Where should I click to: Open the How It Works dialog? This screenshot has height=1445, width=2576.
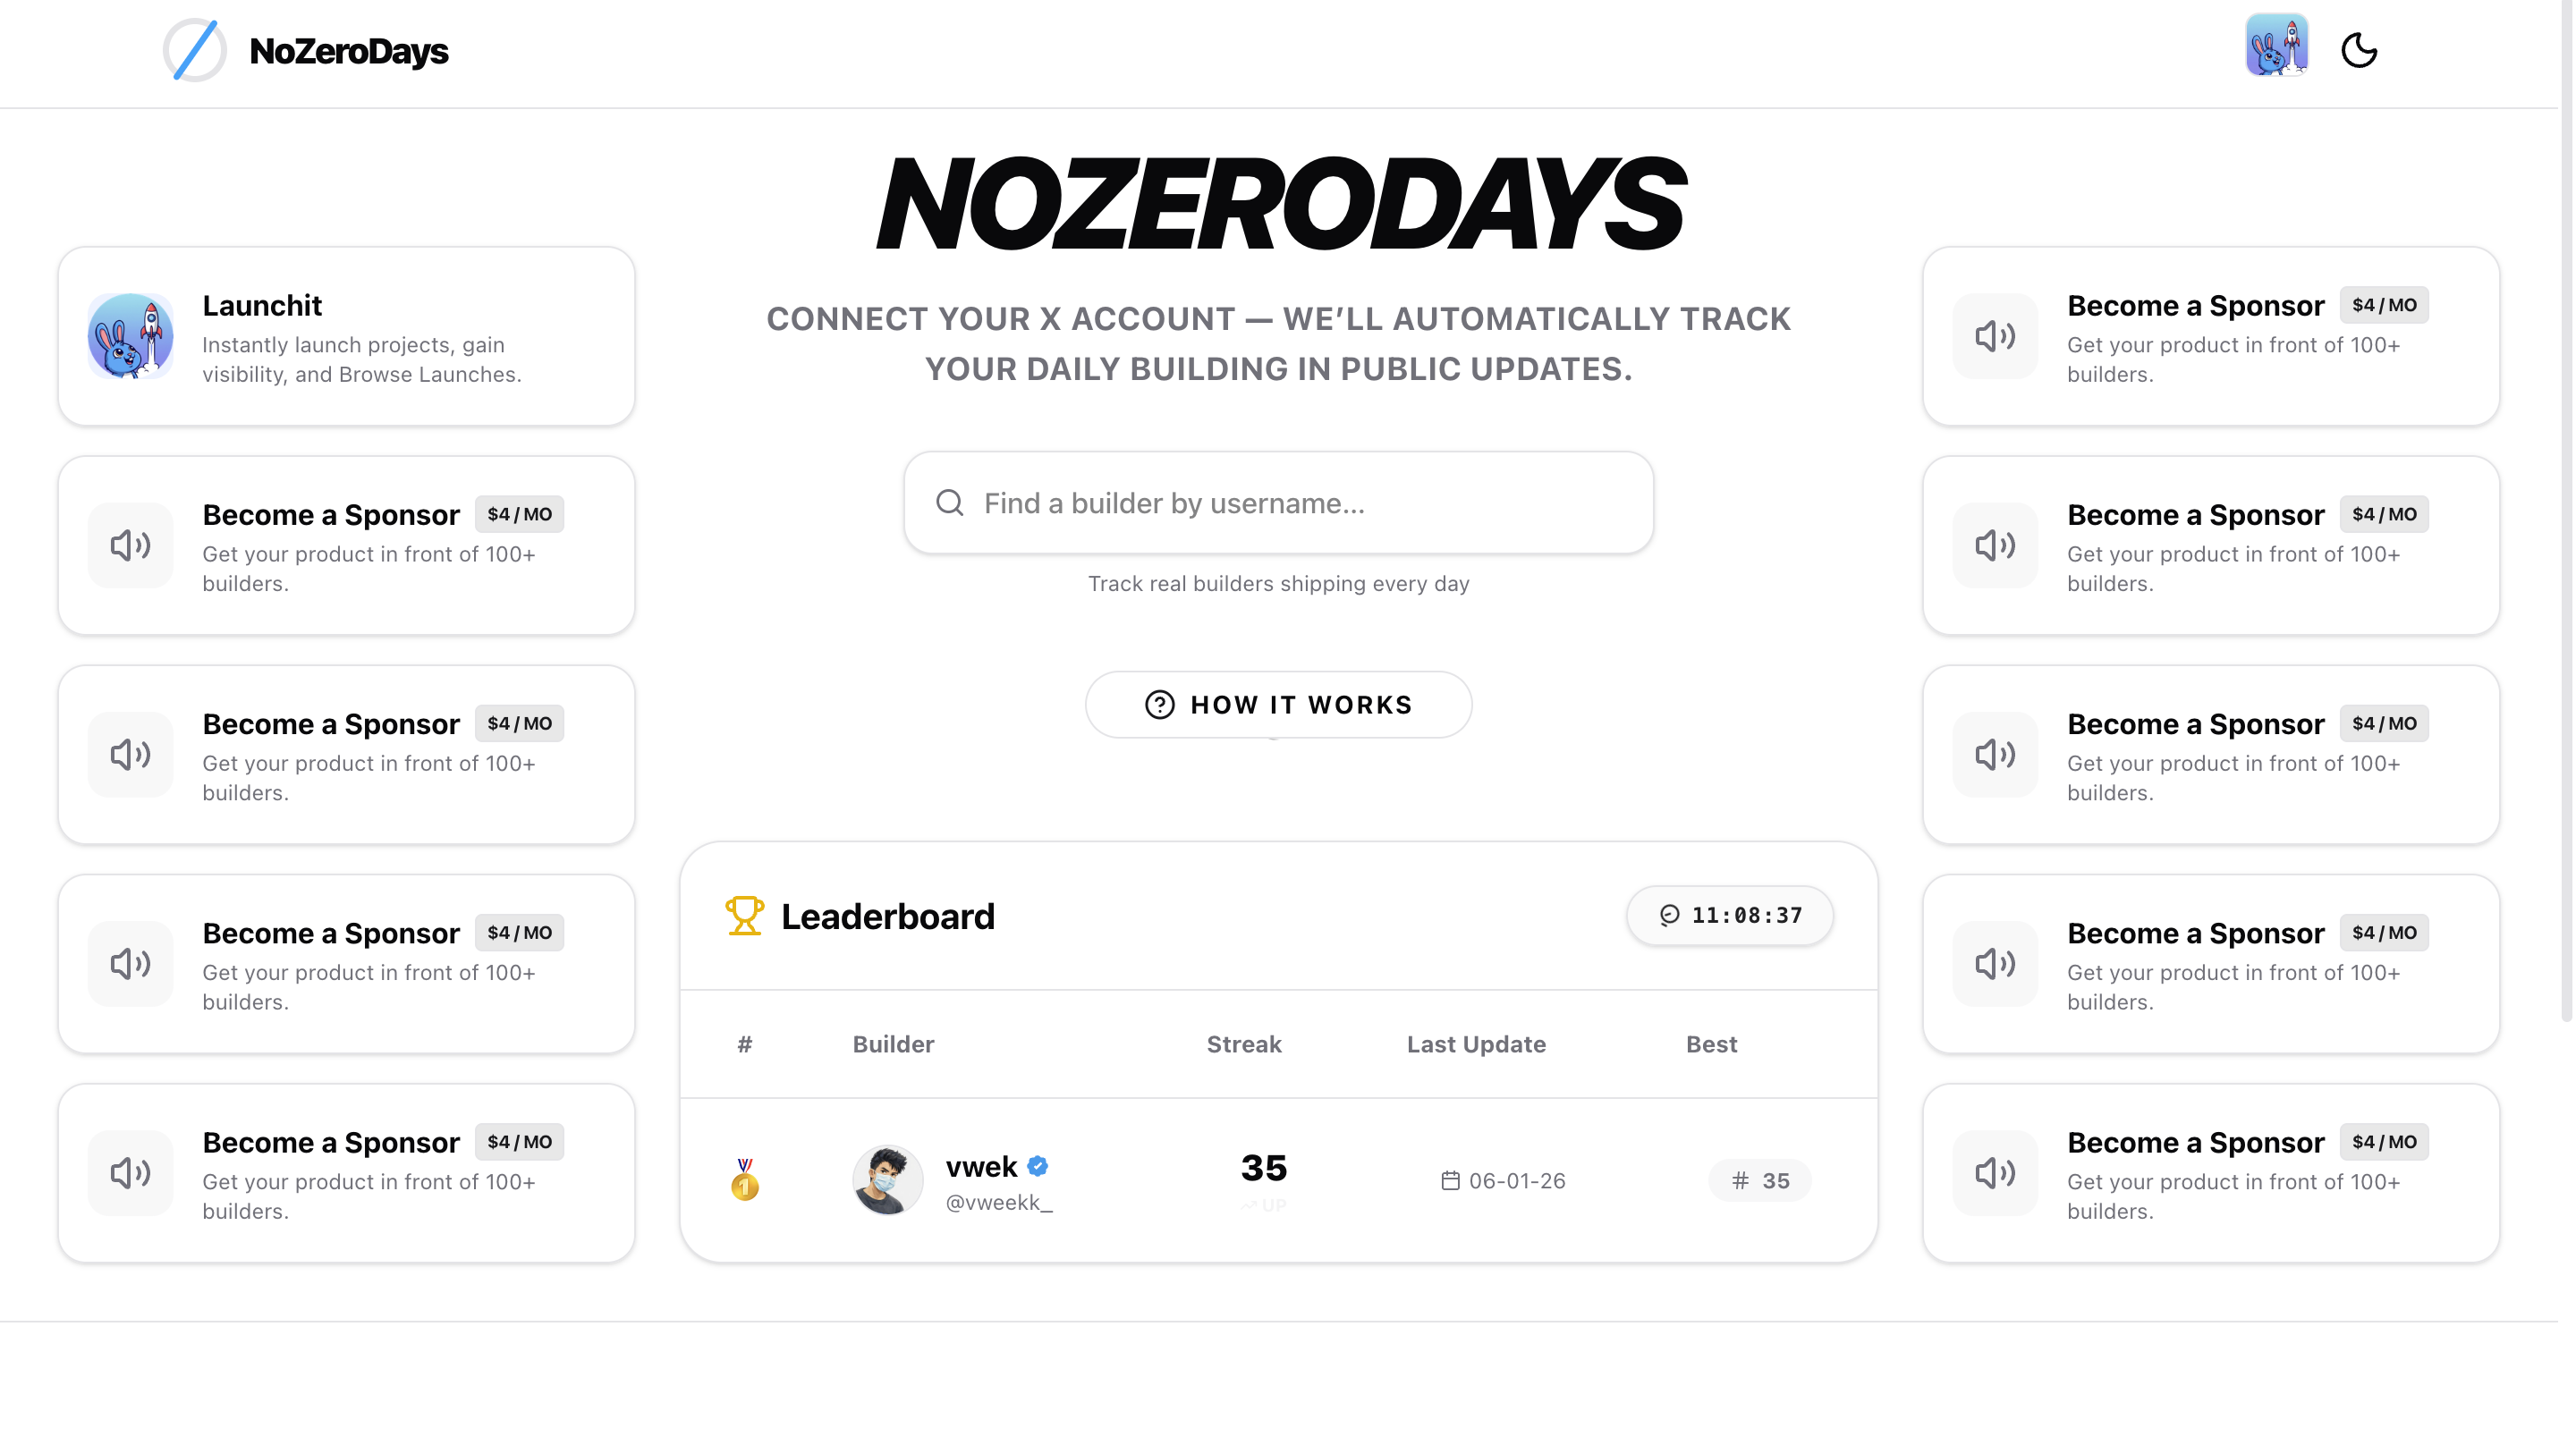[x=1278, y=704]
